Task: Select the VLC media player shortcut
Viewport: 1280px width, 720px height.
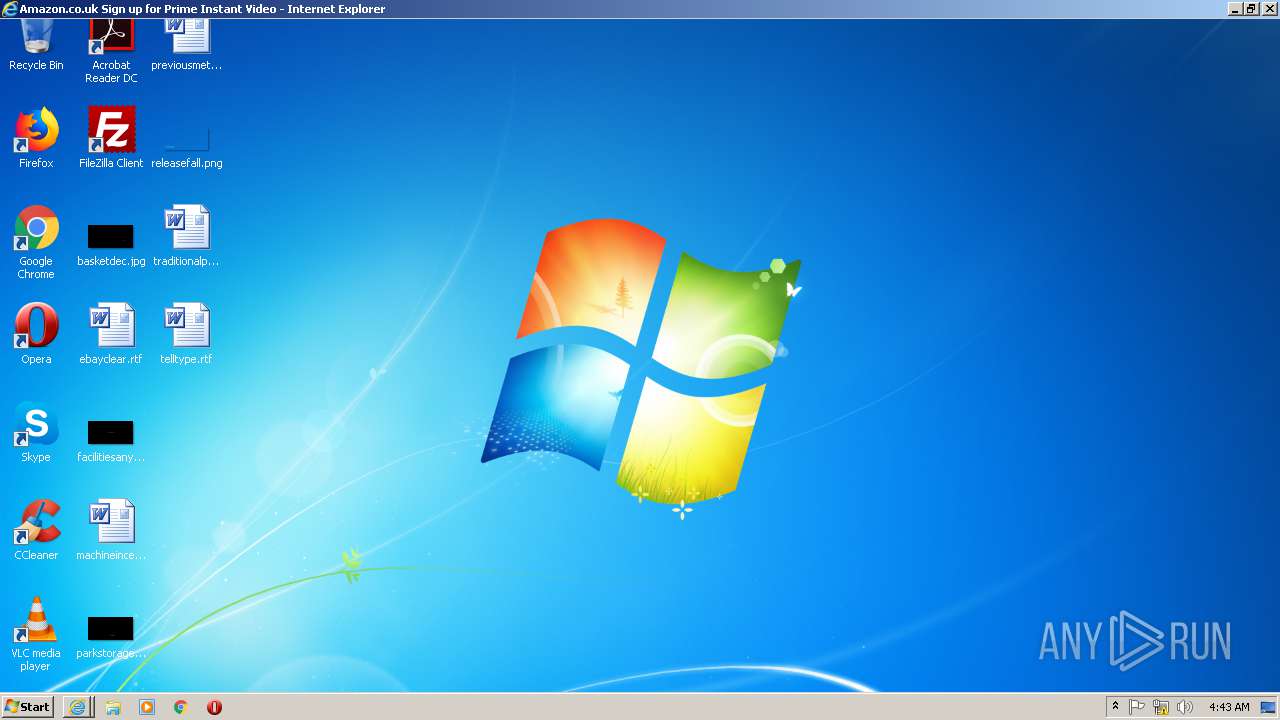Action: (36, 634)
